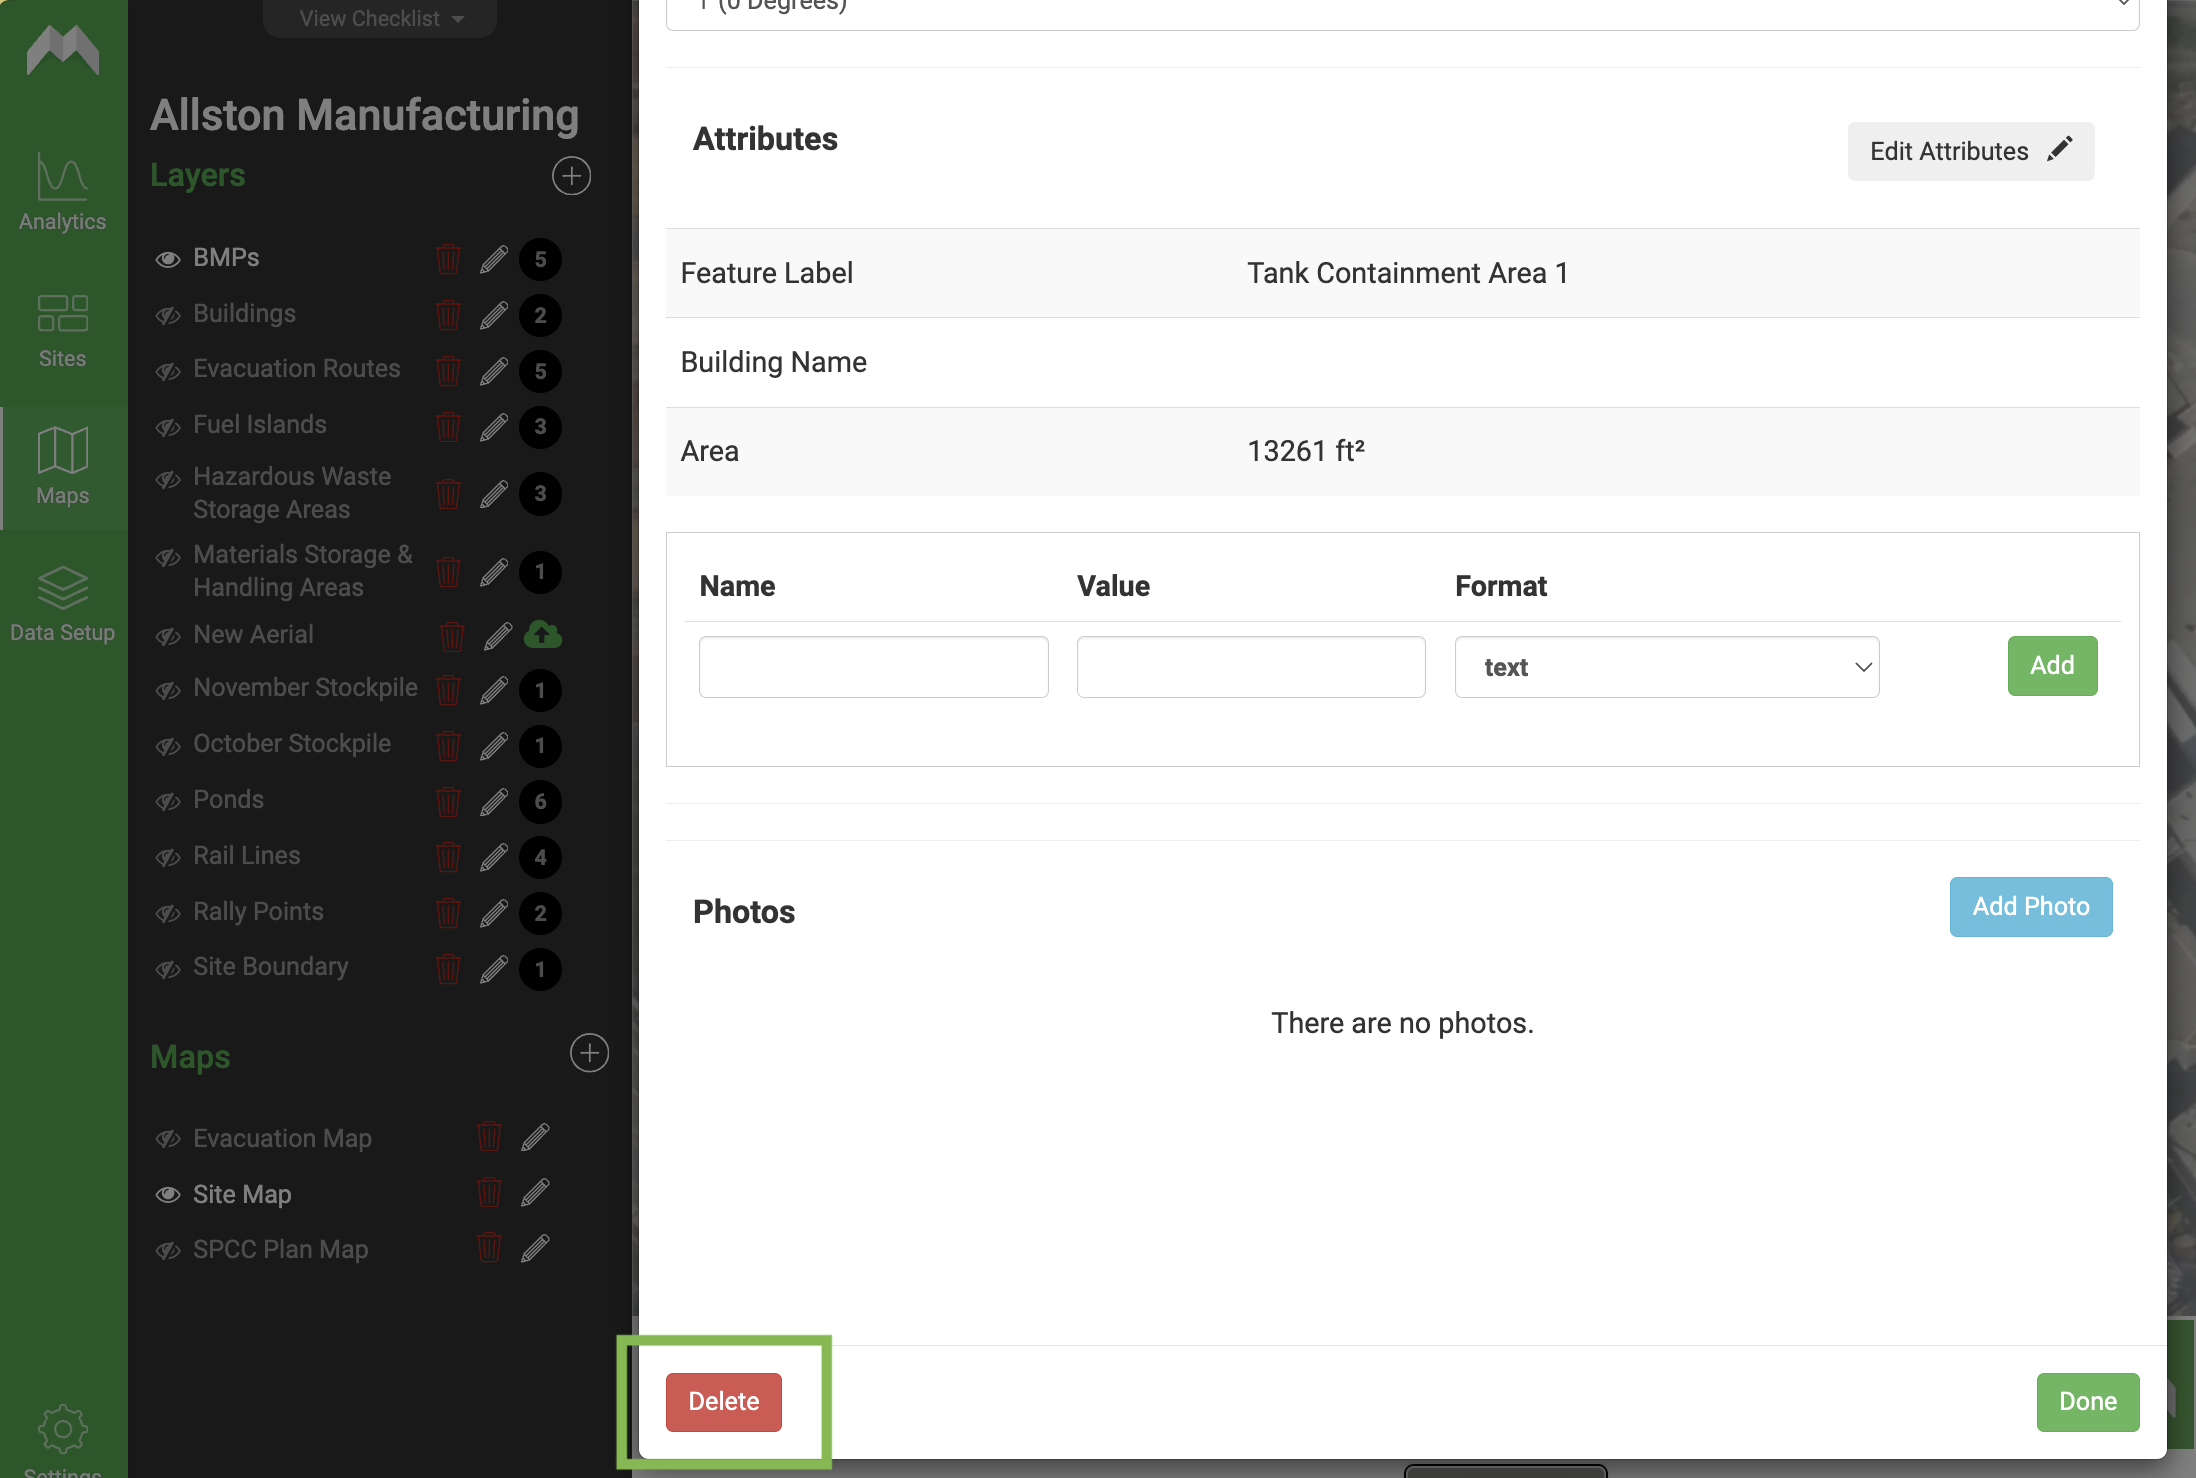Edit the SPCC Plan Map pencil
The width and height of the screenshot is (2196, 1478).
click(535, 1248)
